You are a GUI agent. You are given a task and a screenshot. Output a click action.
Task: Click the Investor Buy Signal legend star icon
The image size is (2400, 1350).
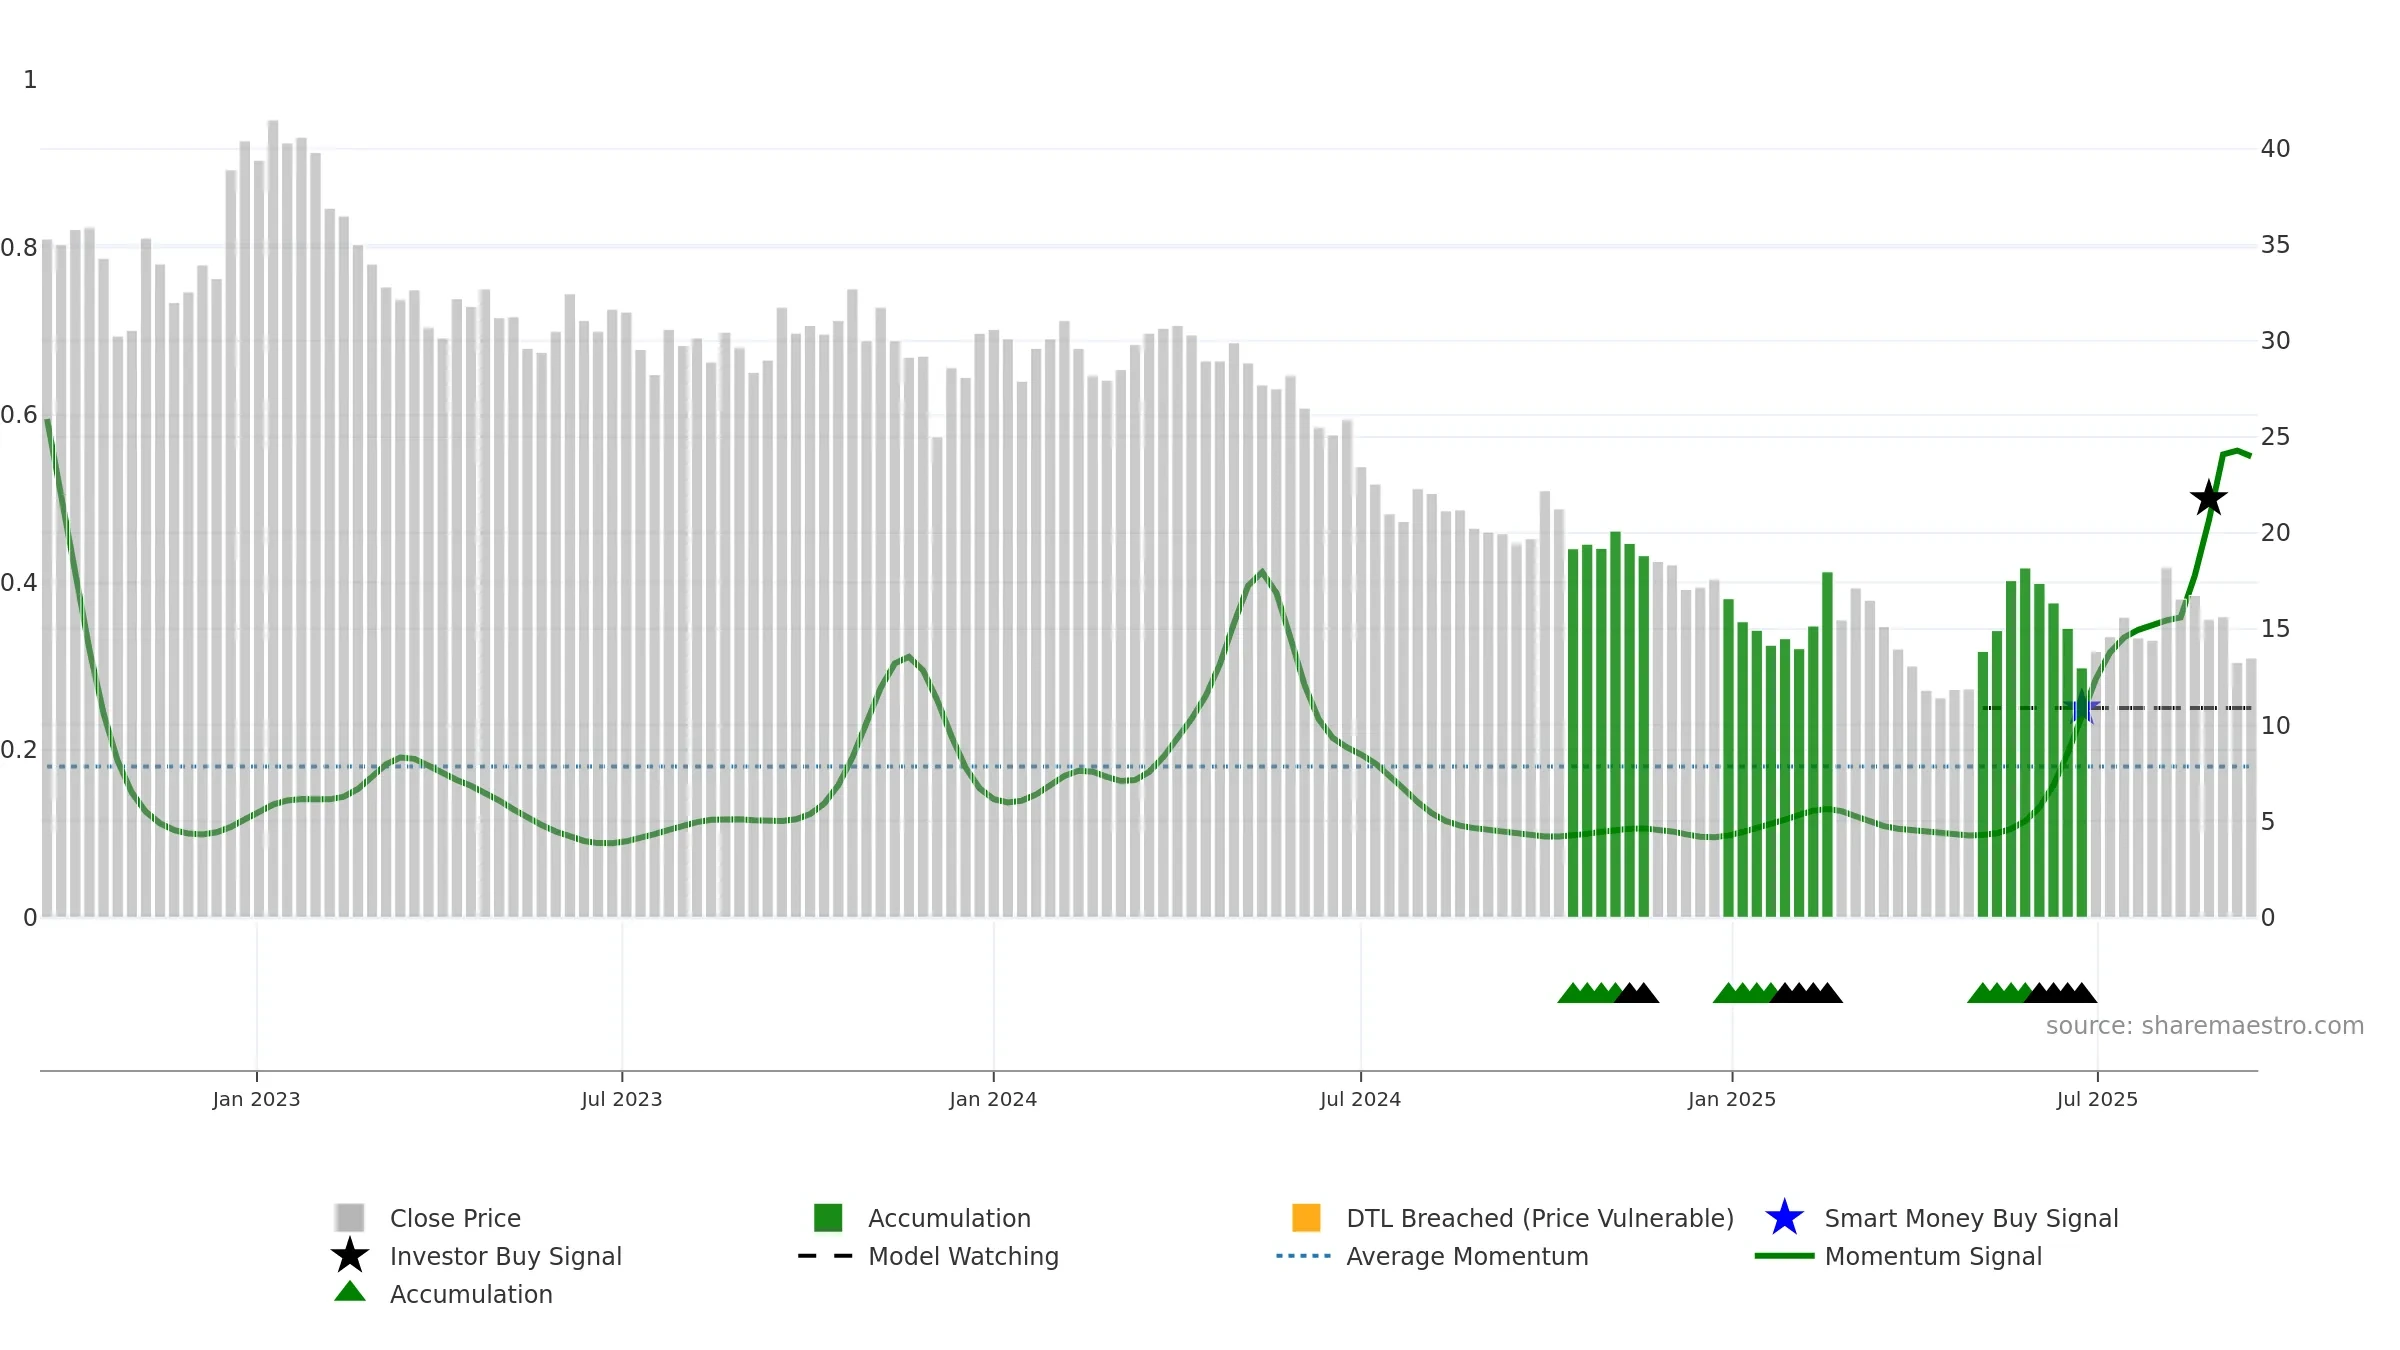coord(350,1255)
